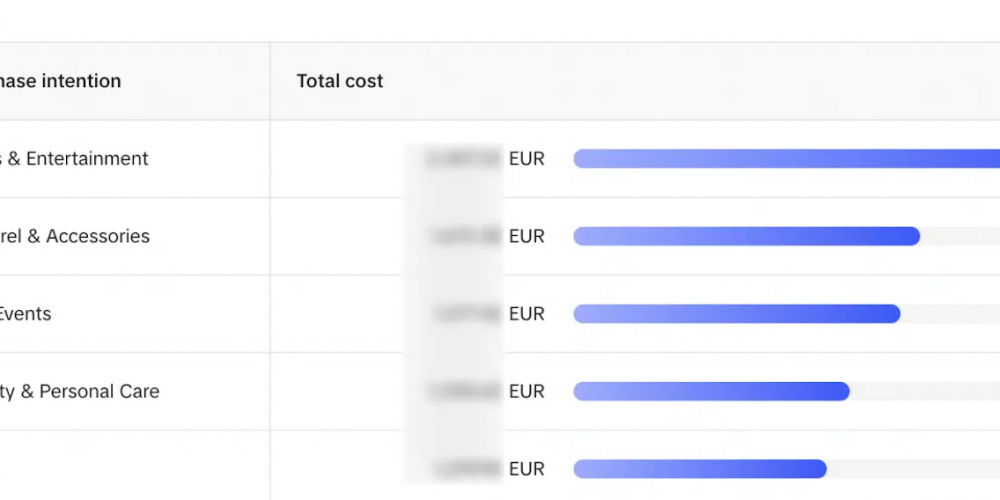The width and height of the screenshot is (1000, 500).
Task: Click the Personal Care row cost bar
Action: point(711,392)
